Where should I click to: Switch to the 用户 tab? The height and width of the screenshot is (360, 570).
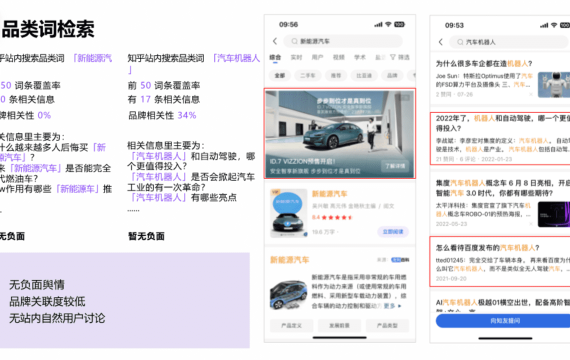click(317, 57)
